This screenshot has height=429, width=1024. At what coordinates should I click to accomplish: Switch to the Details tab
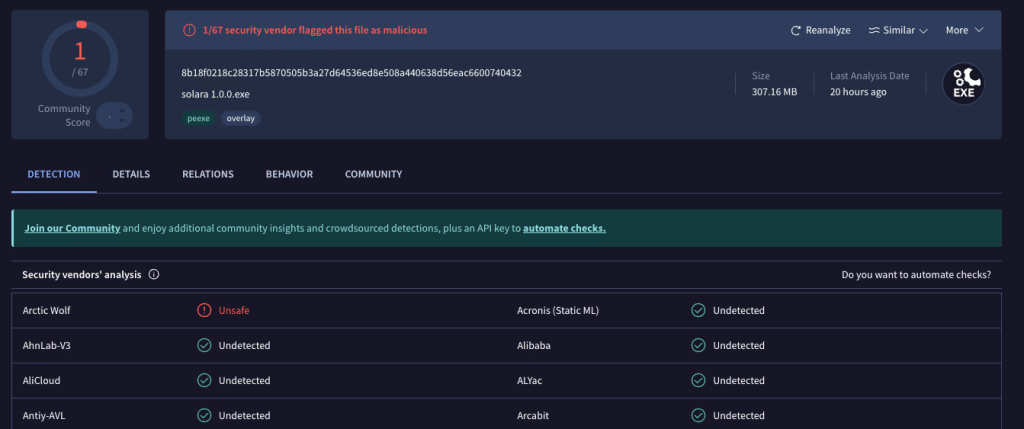click(x=131, y=174)
